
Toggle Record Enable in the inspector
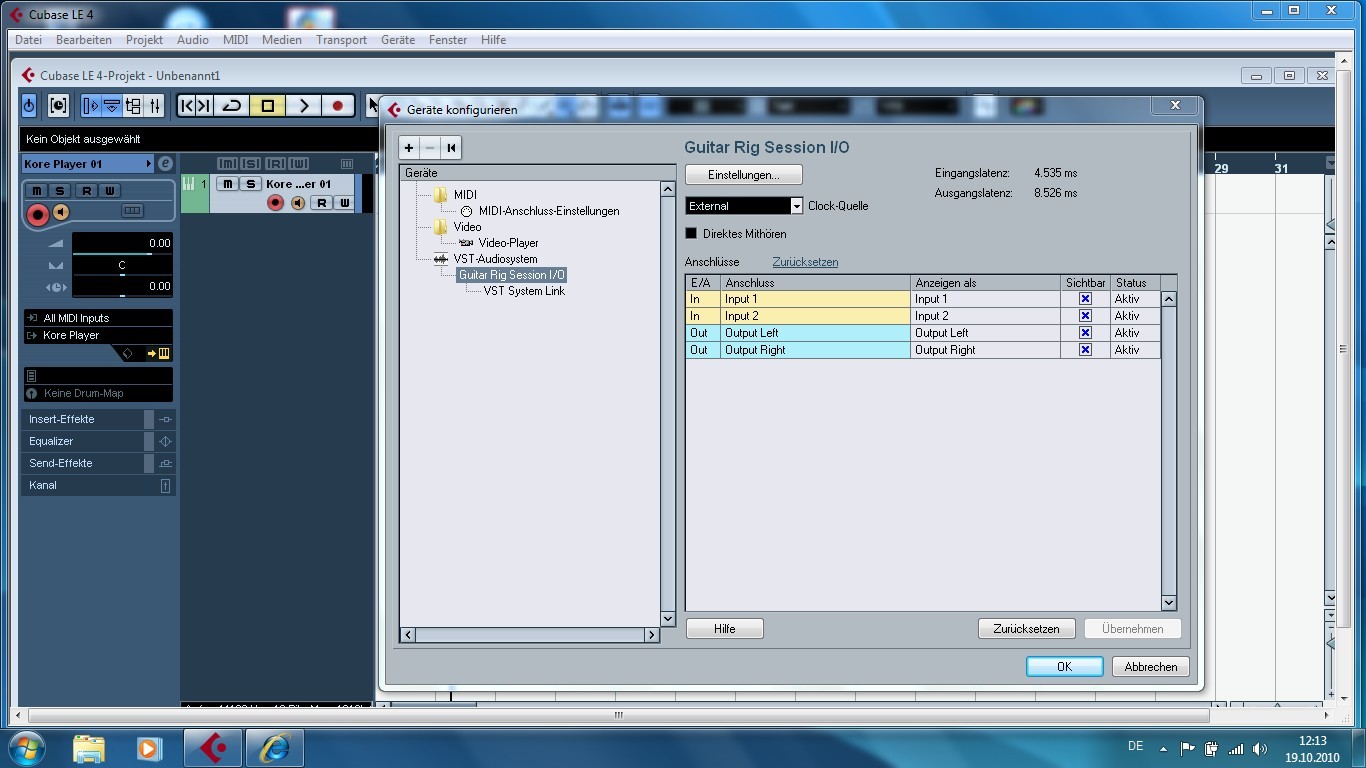click(x=38, y=213)
